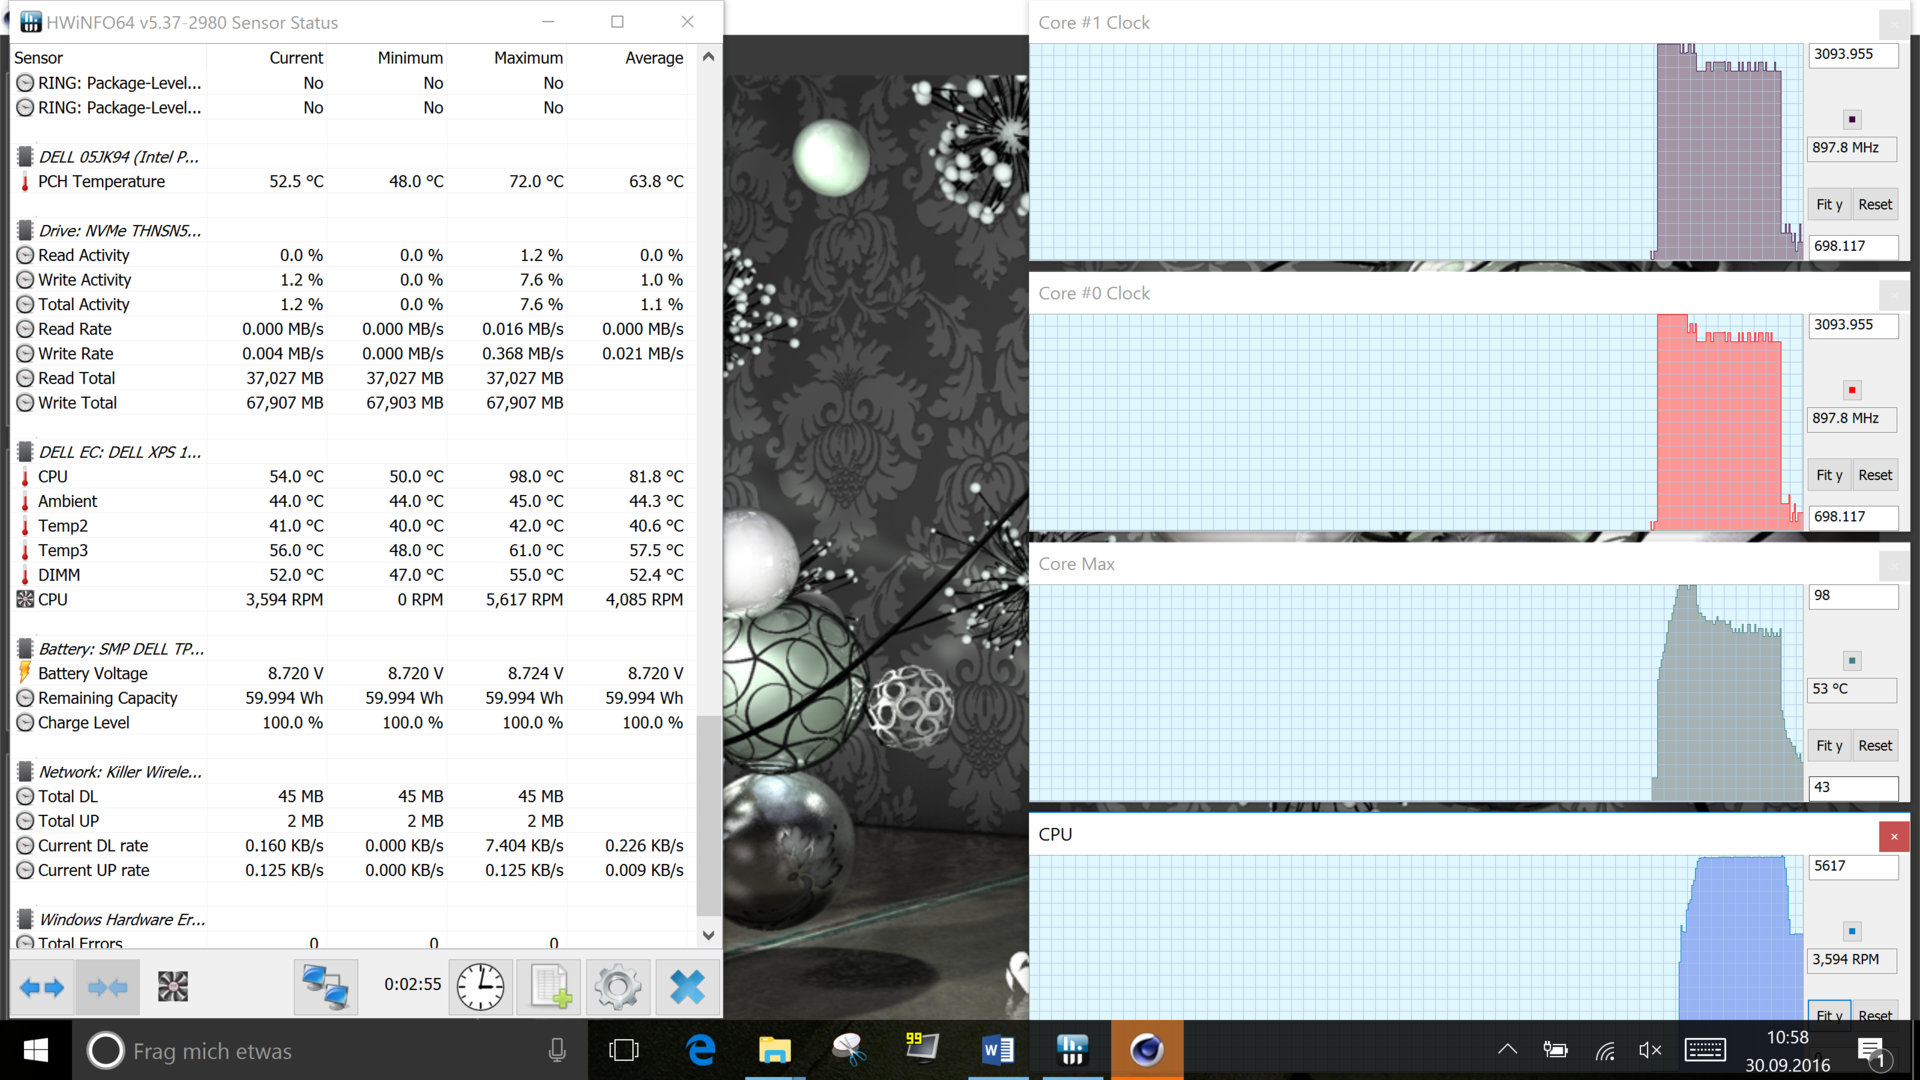The height and width of the screenshot is (1080, 1920).
Task: Change CPU fan graph blue color swatch
Action: coord(1852,931)
